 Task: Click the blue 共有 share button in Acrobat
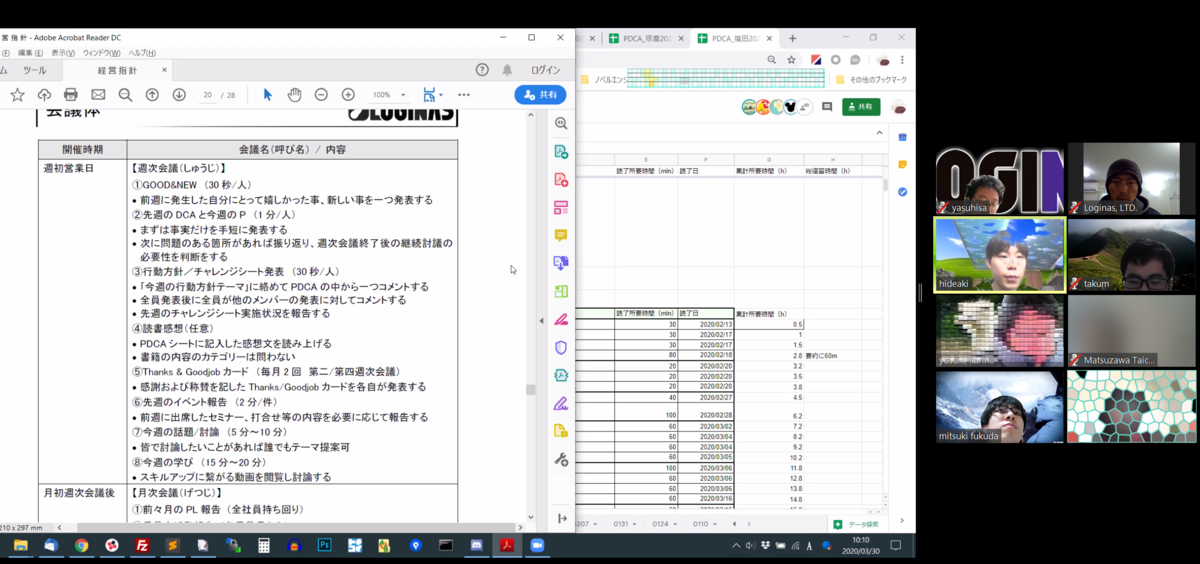click(x=540, y=95)
